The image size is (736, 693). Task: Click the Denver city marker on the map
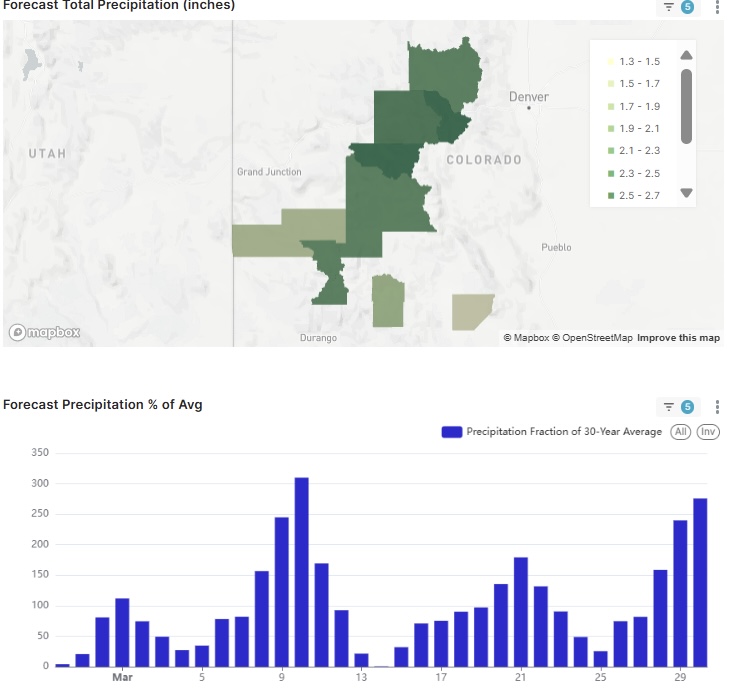[x=529, y=107]
